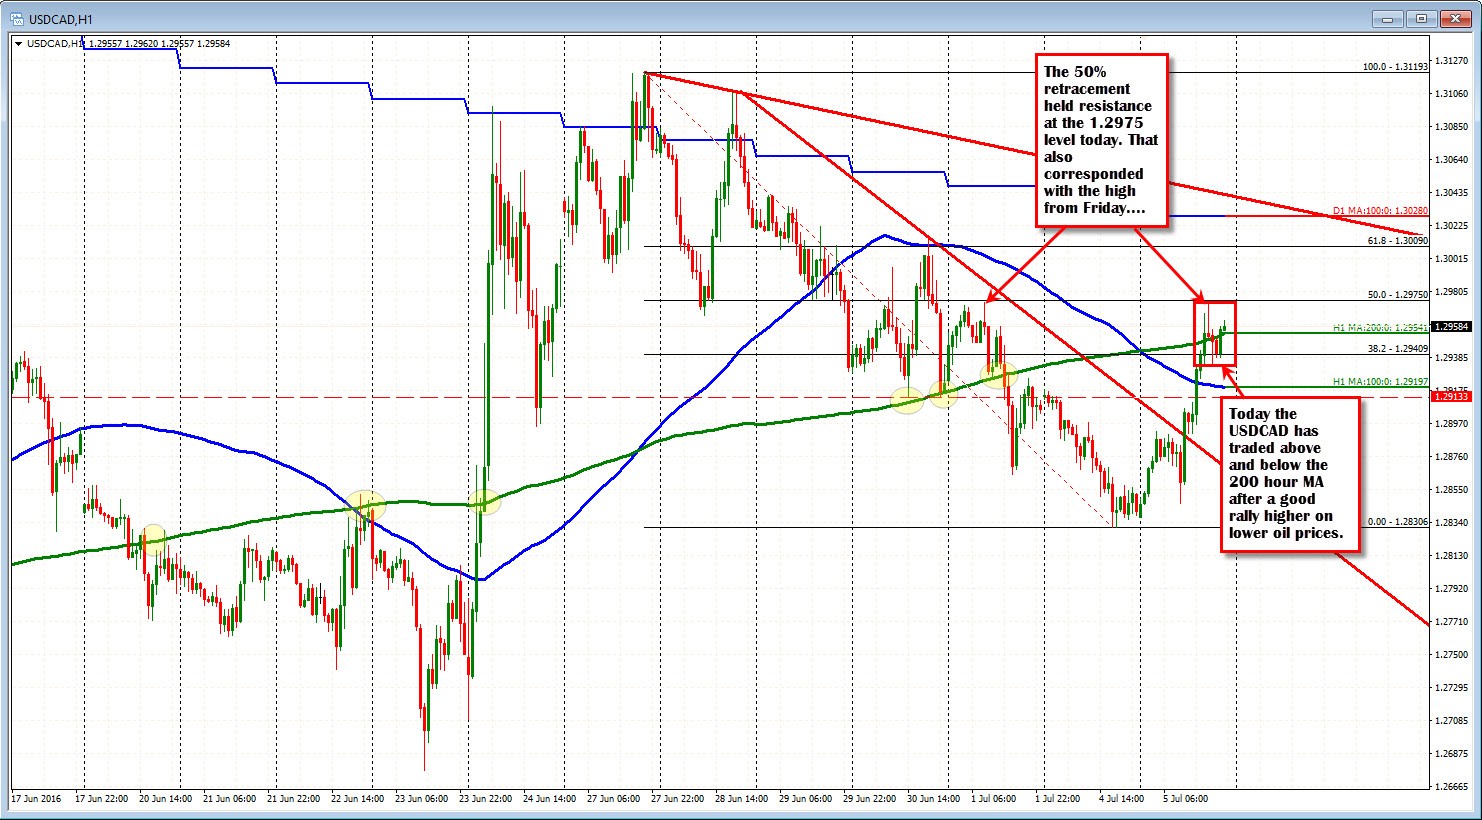1482x820 pixels.
Task: Click 1.27500 on the price scale
Action: (1452, 655)
